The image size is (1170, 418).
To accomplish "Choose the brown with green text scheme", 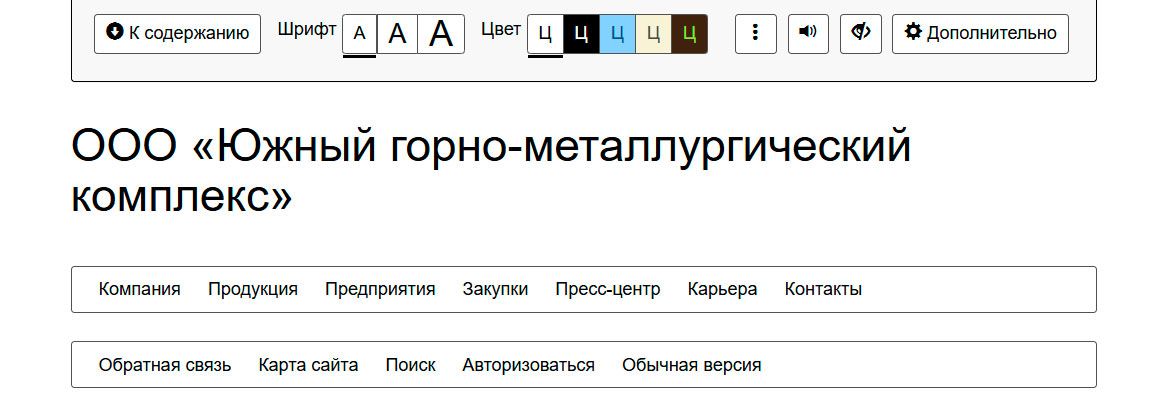I will [x=689, y=34].
